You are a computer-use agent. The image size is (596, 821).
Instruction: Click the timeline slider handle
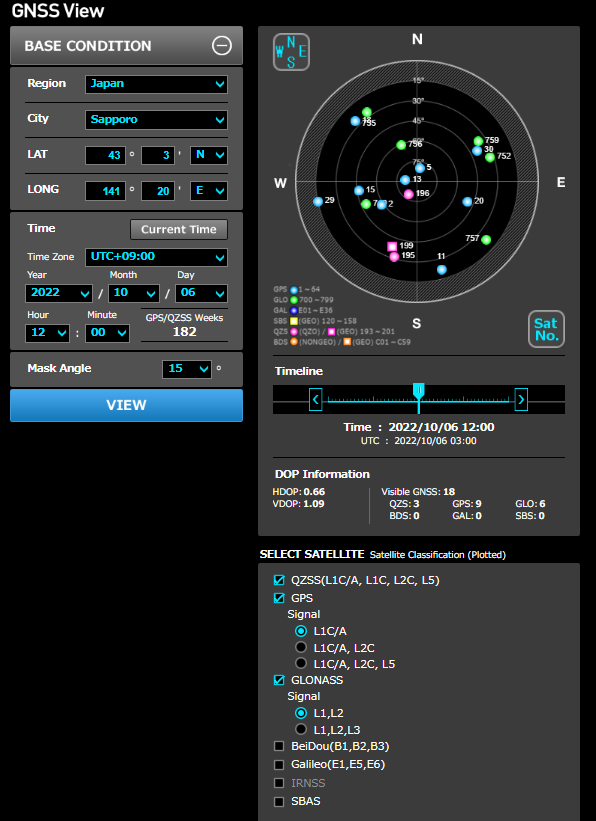point(418,391)
